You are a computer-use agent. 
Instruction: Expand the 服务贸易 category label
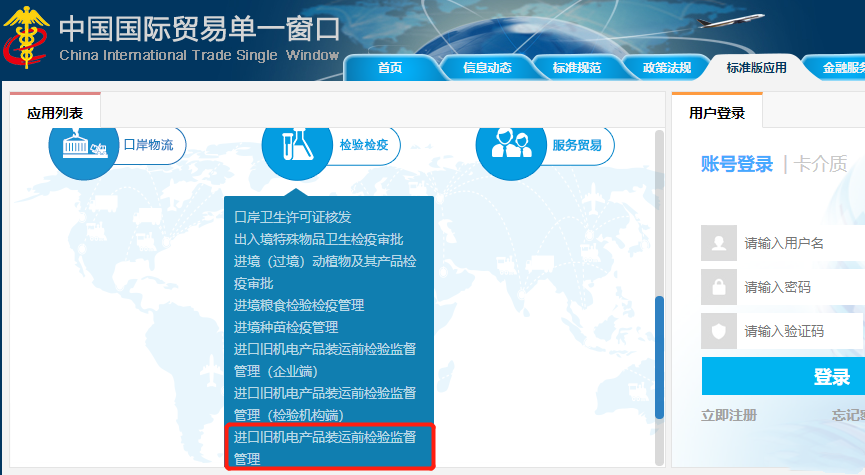pos(577,146)
